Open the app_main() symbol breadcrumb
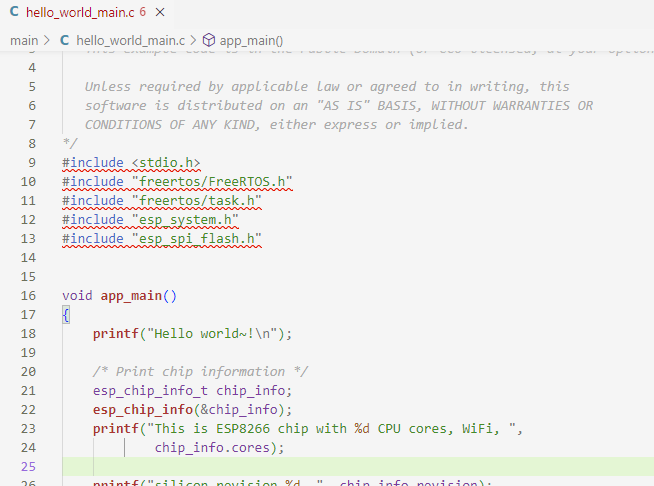 251,41
